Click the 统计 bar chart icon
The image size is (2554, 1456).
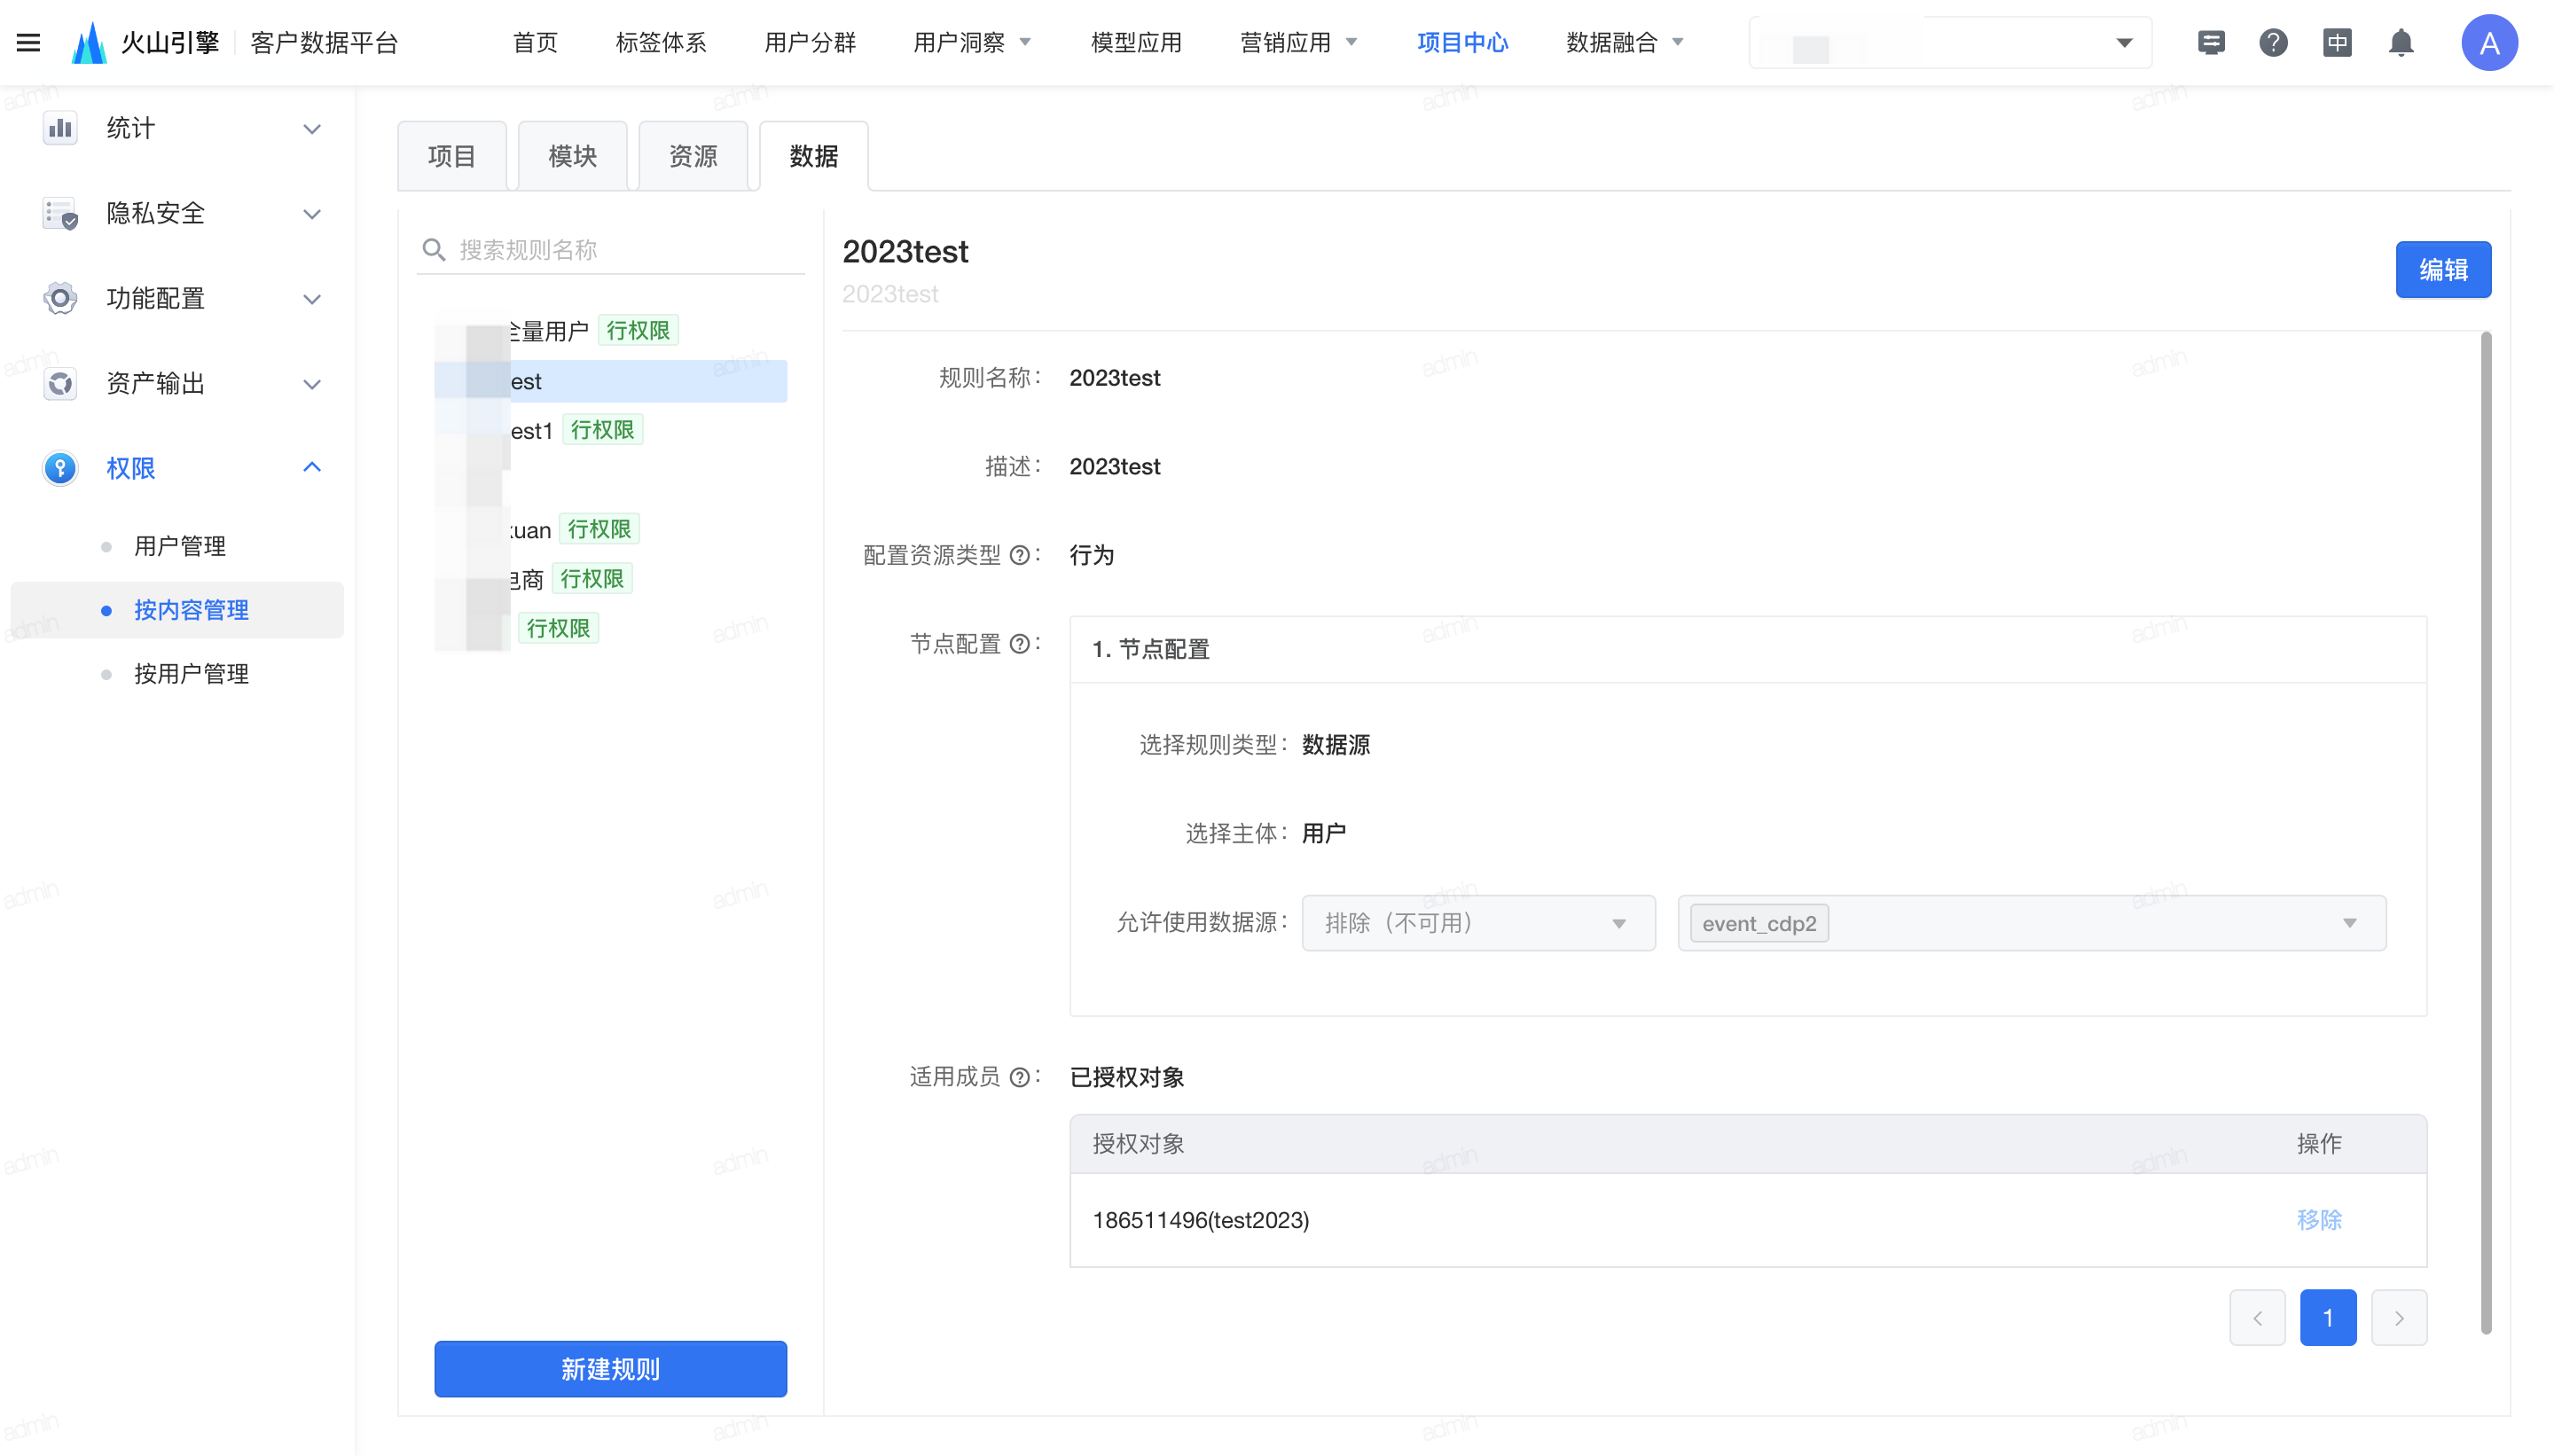(x=60, y=128)
